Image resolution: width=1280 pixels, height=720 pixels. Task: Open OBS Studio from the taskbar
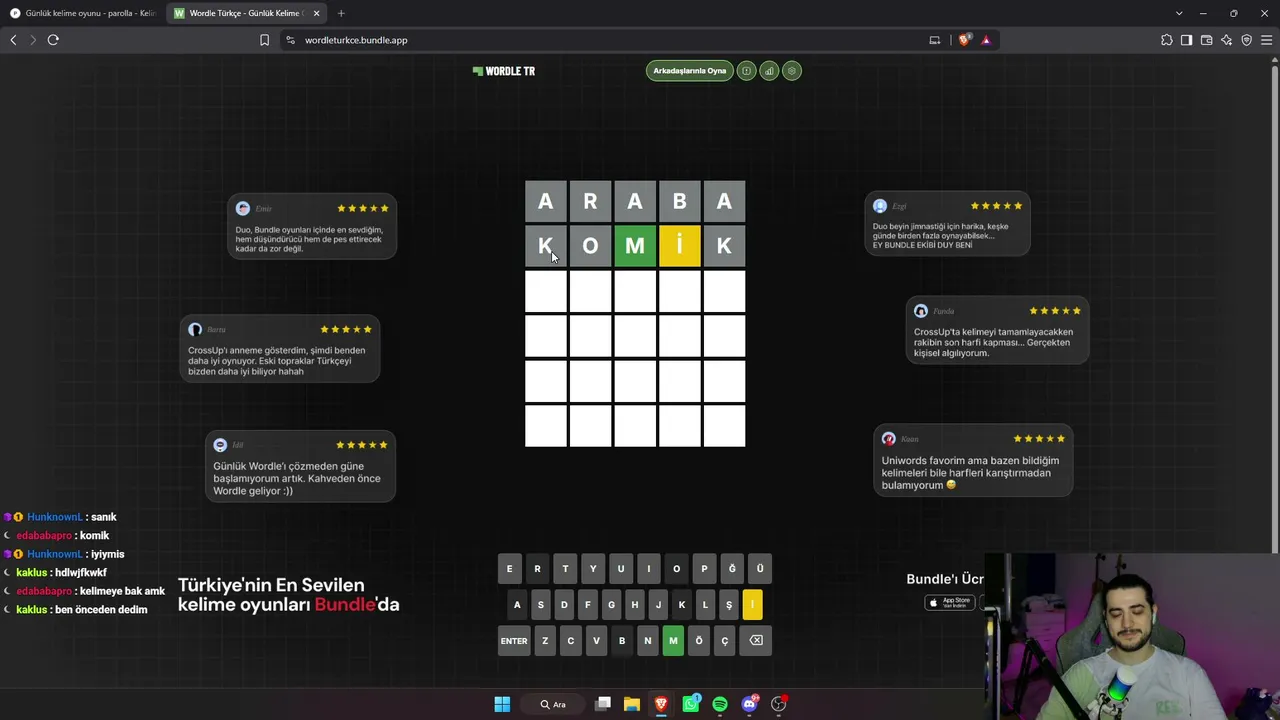tap(779, 704)
